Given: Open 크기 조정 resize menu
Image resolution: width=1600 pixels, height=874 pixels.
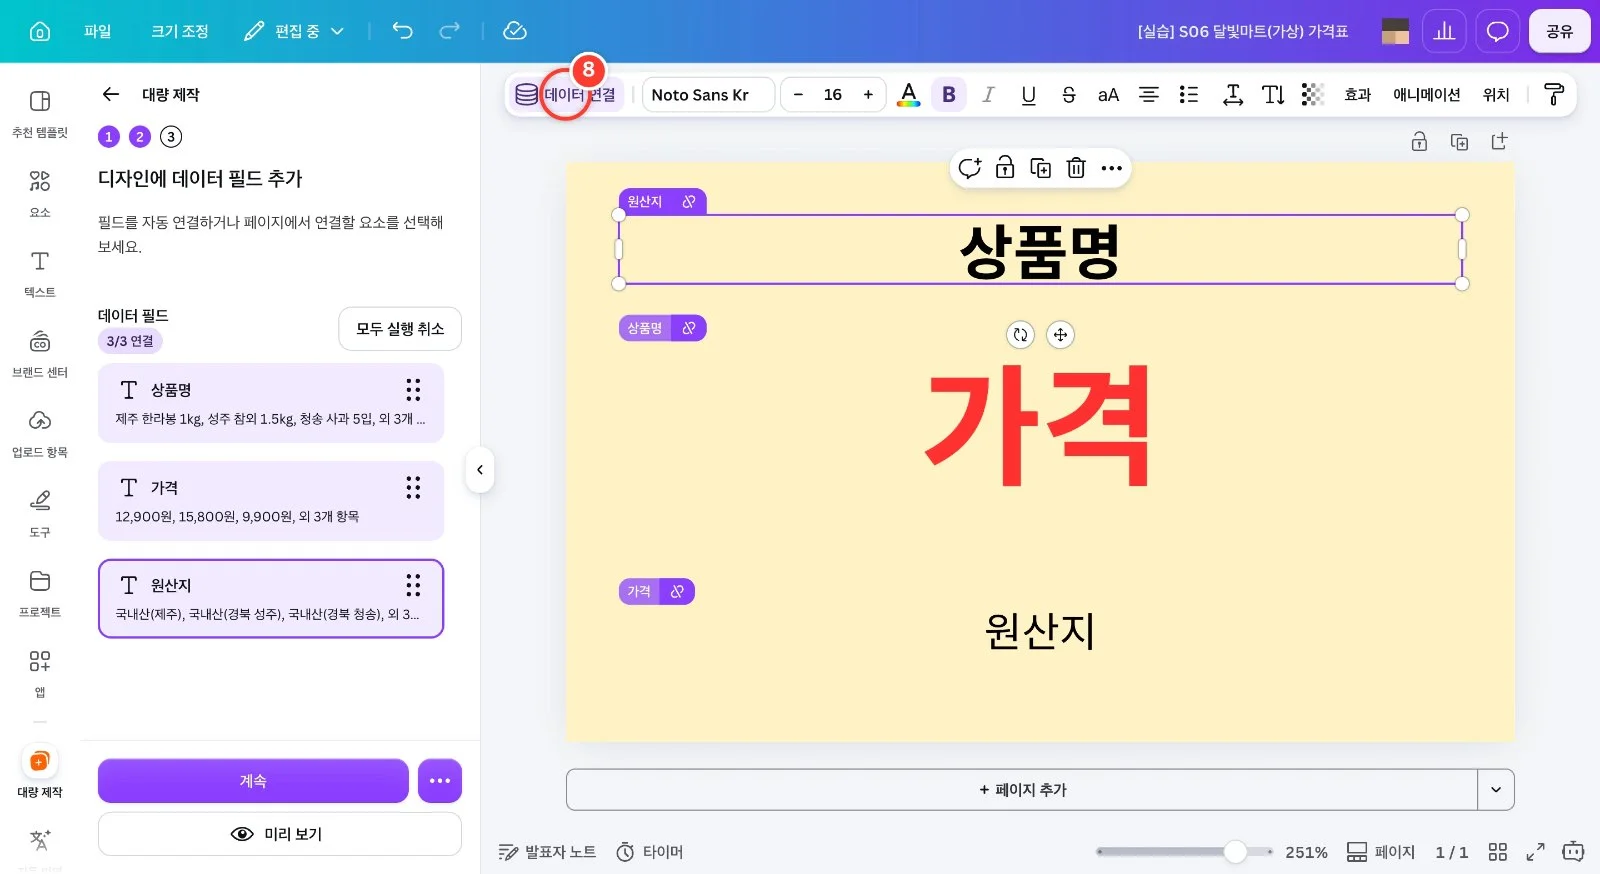Looking at the screenshot, I should [x=180, y=31].
